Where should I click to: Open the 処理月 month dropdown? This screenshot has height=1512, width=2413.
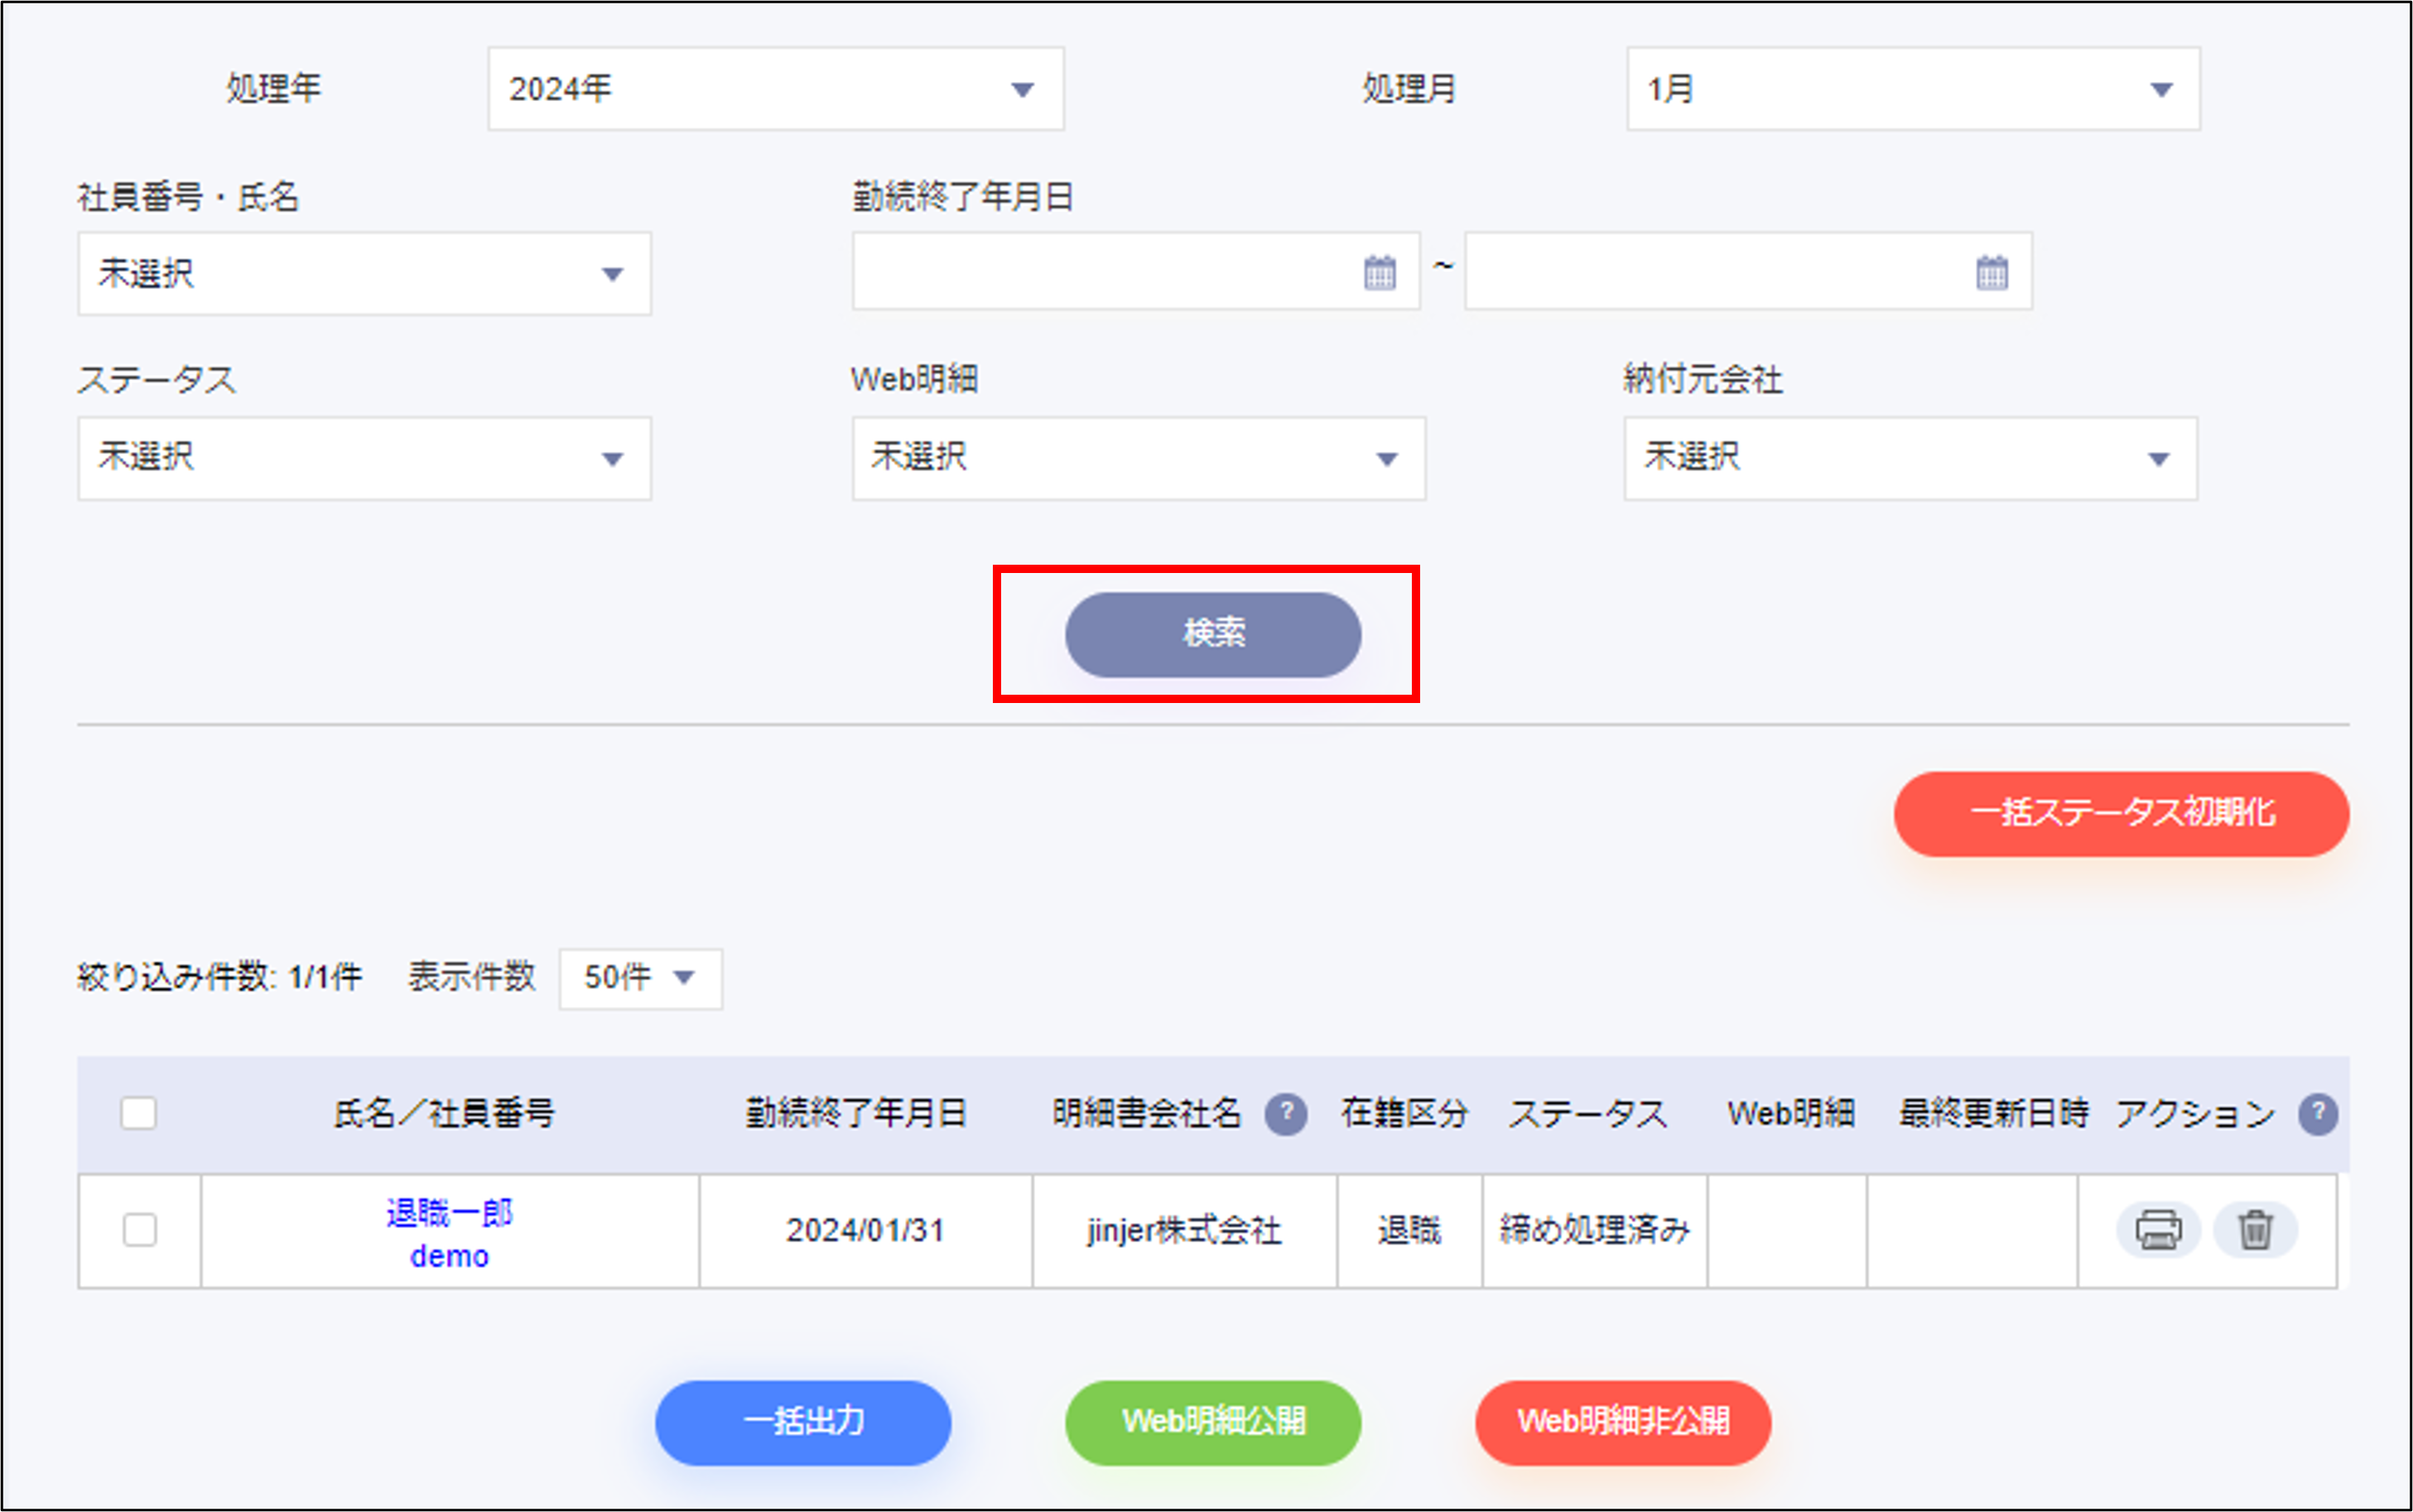[1911, 89]
